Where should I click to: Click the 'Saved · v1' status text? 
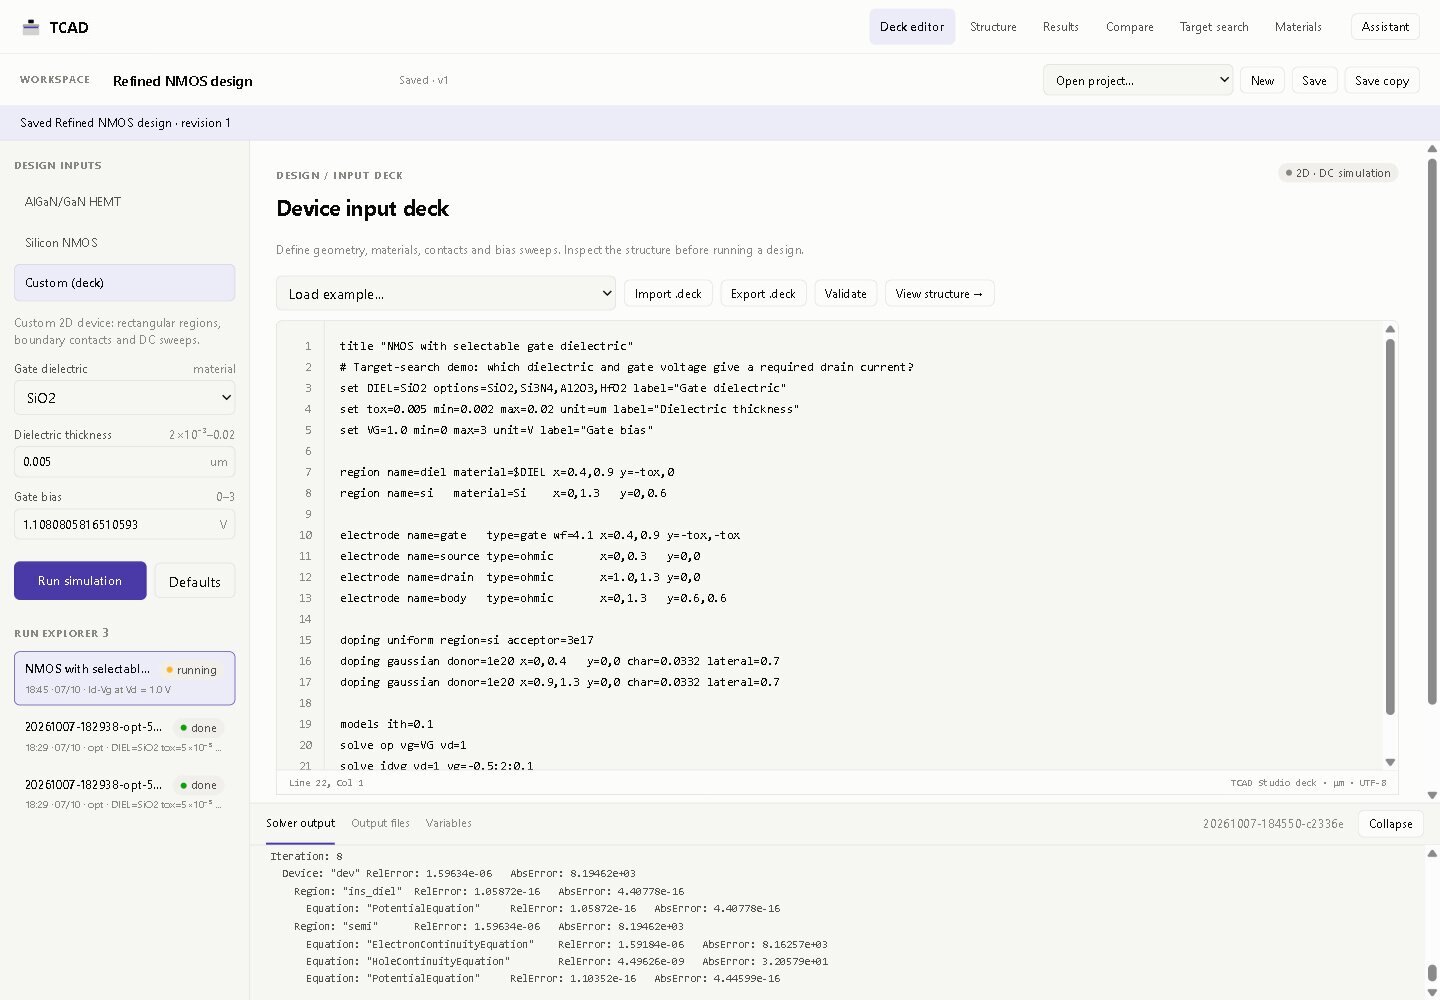424,80
